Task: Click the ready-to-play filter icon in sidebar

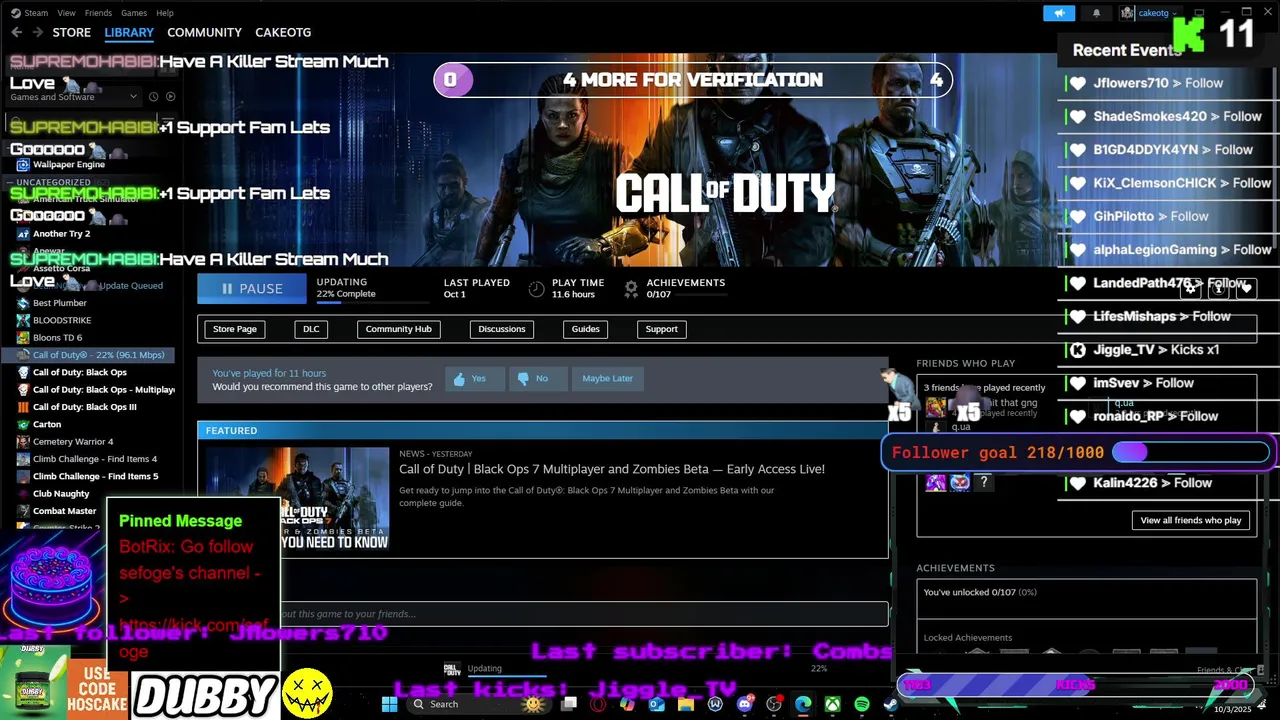Action: [x=170, y=97]
